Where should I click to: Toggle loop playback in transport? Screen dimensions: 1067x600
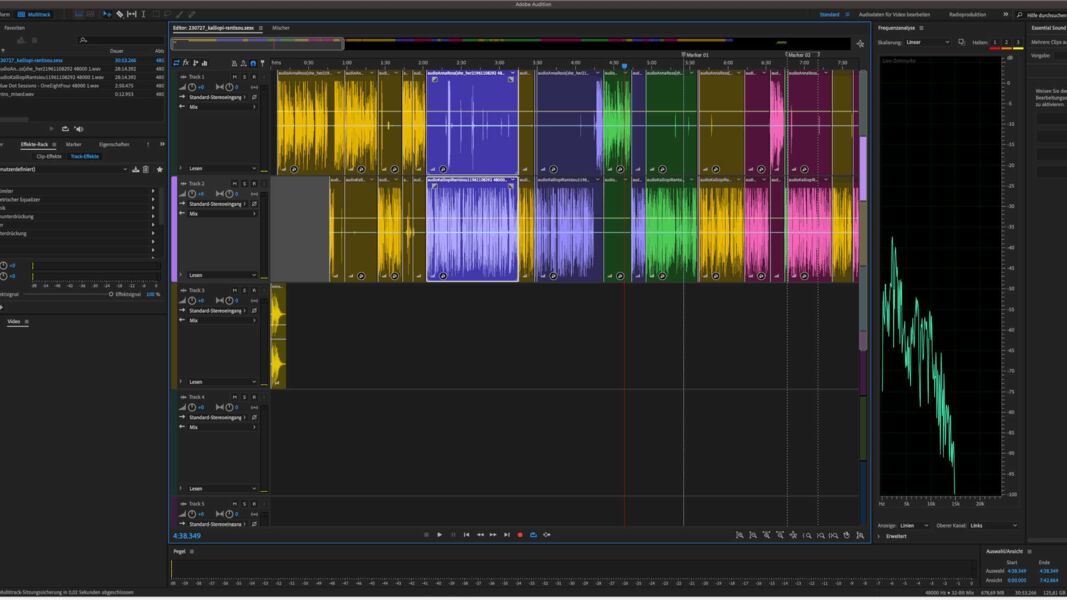(534, 535)
